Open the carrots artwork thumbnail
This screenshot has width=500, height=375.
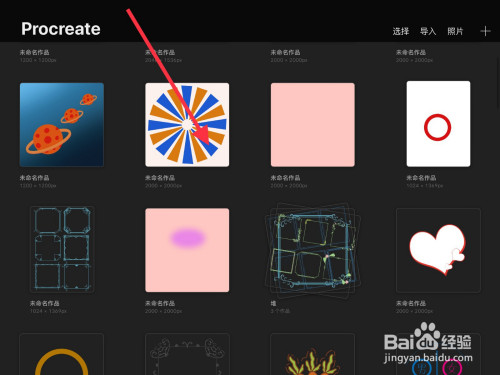[313, 354]
